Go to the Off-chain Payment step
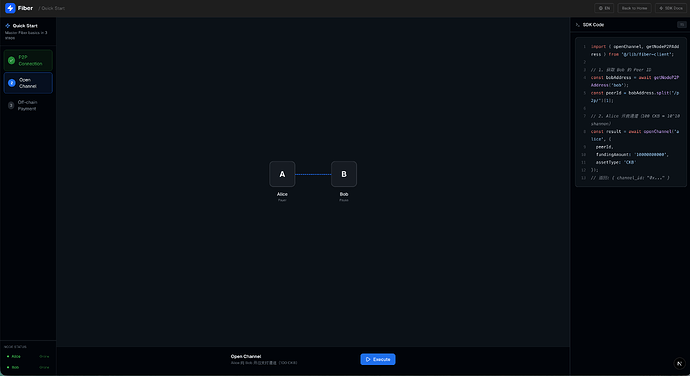Image resolution: width=690 pixels, height=376 pixels. tap(28, 105)
